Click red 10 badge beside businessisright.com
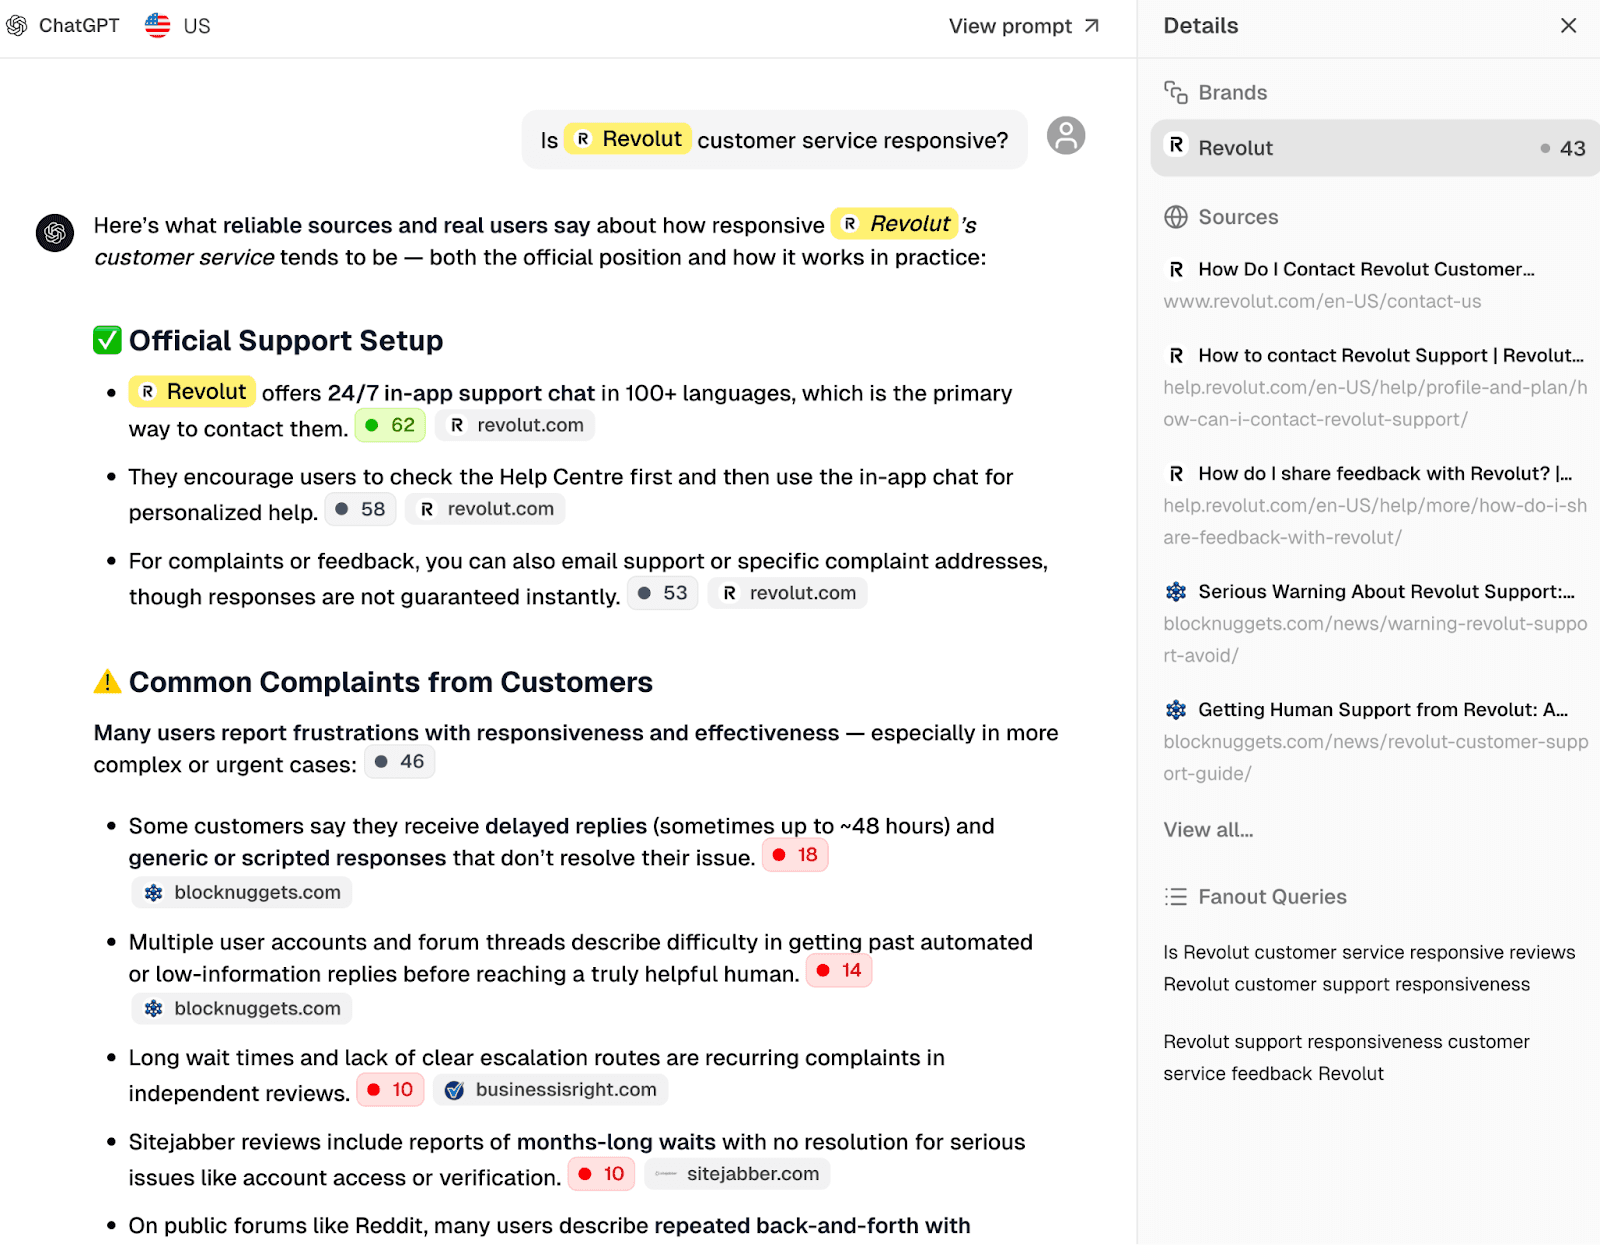1600x1245 pixels. coord(390,1089)
